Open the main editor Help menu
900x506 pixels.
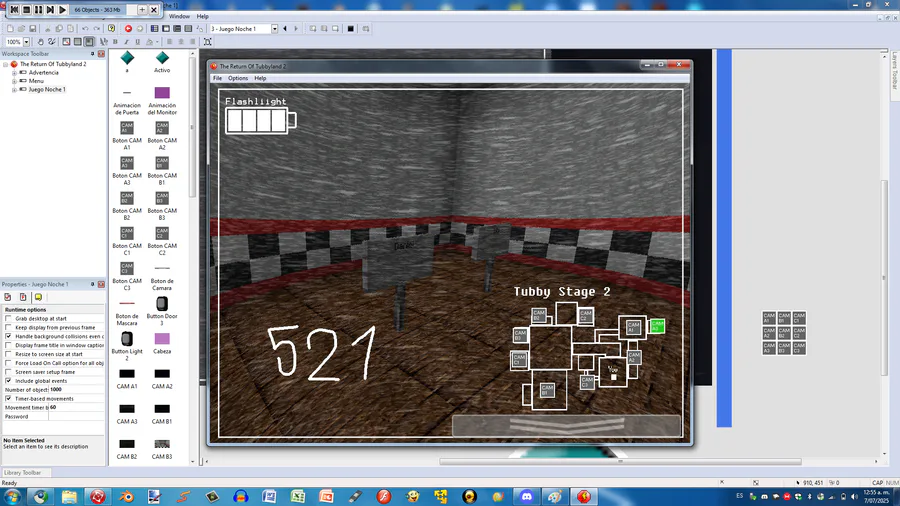(x=203, y=16)
